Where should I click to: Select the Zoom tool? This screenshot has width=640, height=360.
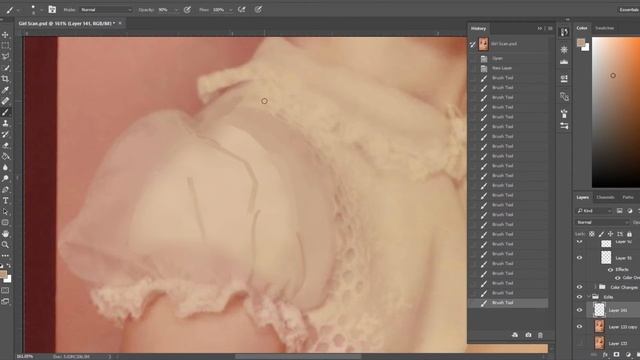click(x=5, y=244)
